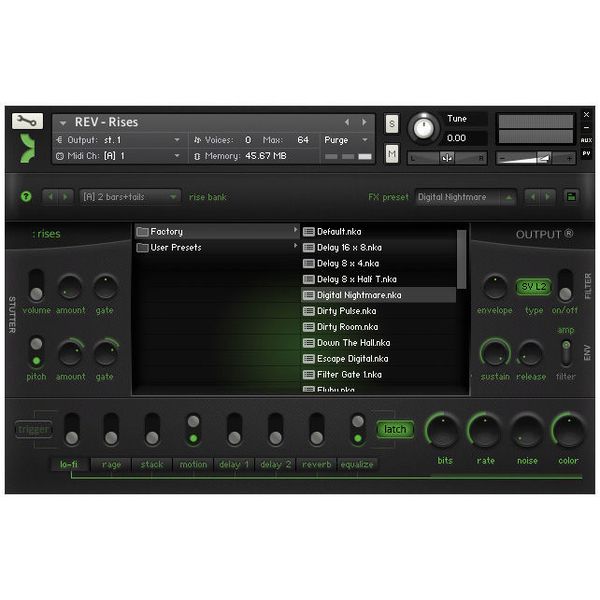Adjust the pitch gate knob
The height and width of the screenshot is (600, 600).
tap(106, 353)
